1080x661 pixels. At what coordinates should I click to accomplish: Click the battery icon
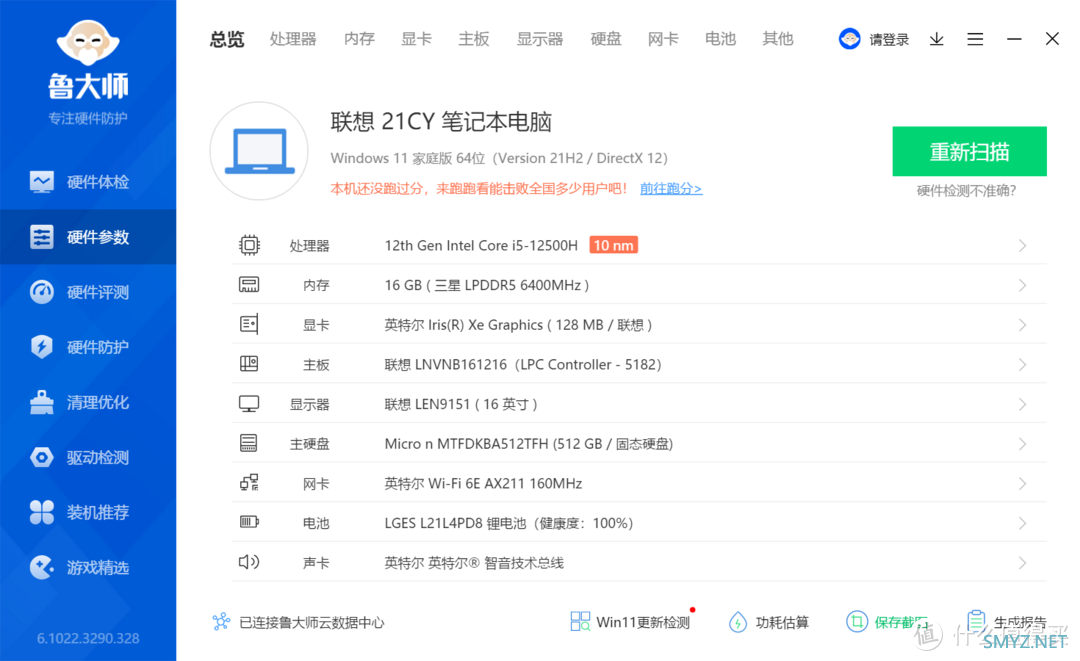(x=249, y=522)
